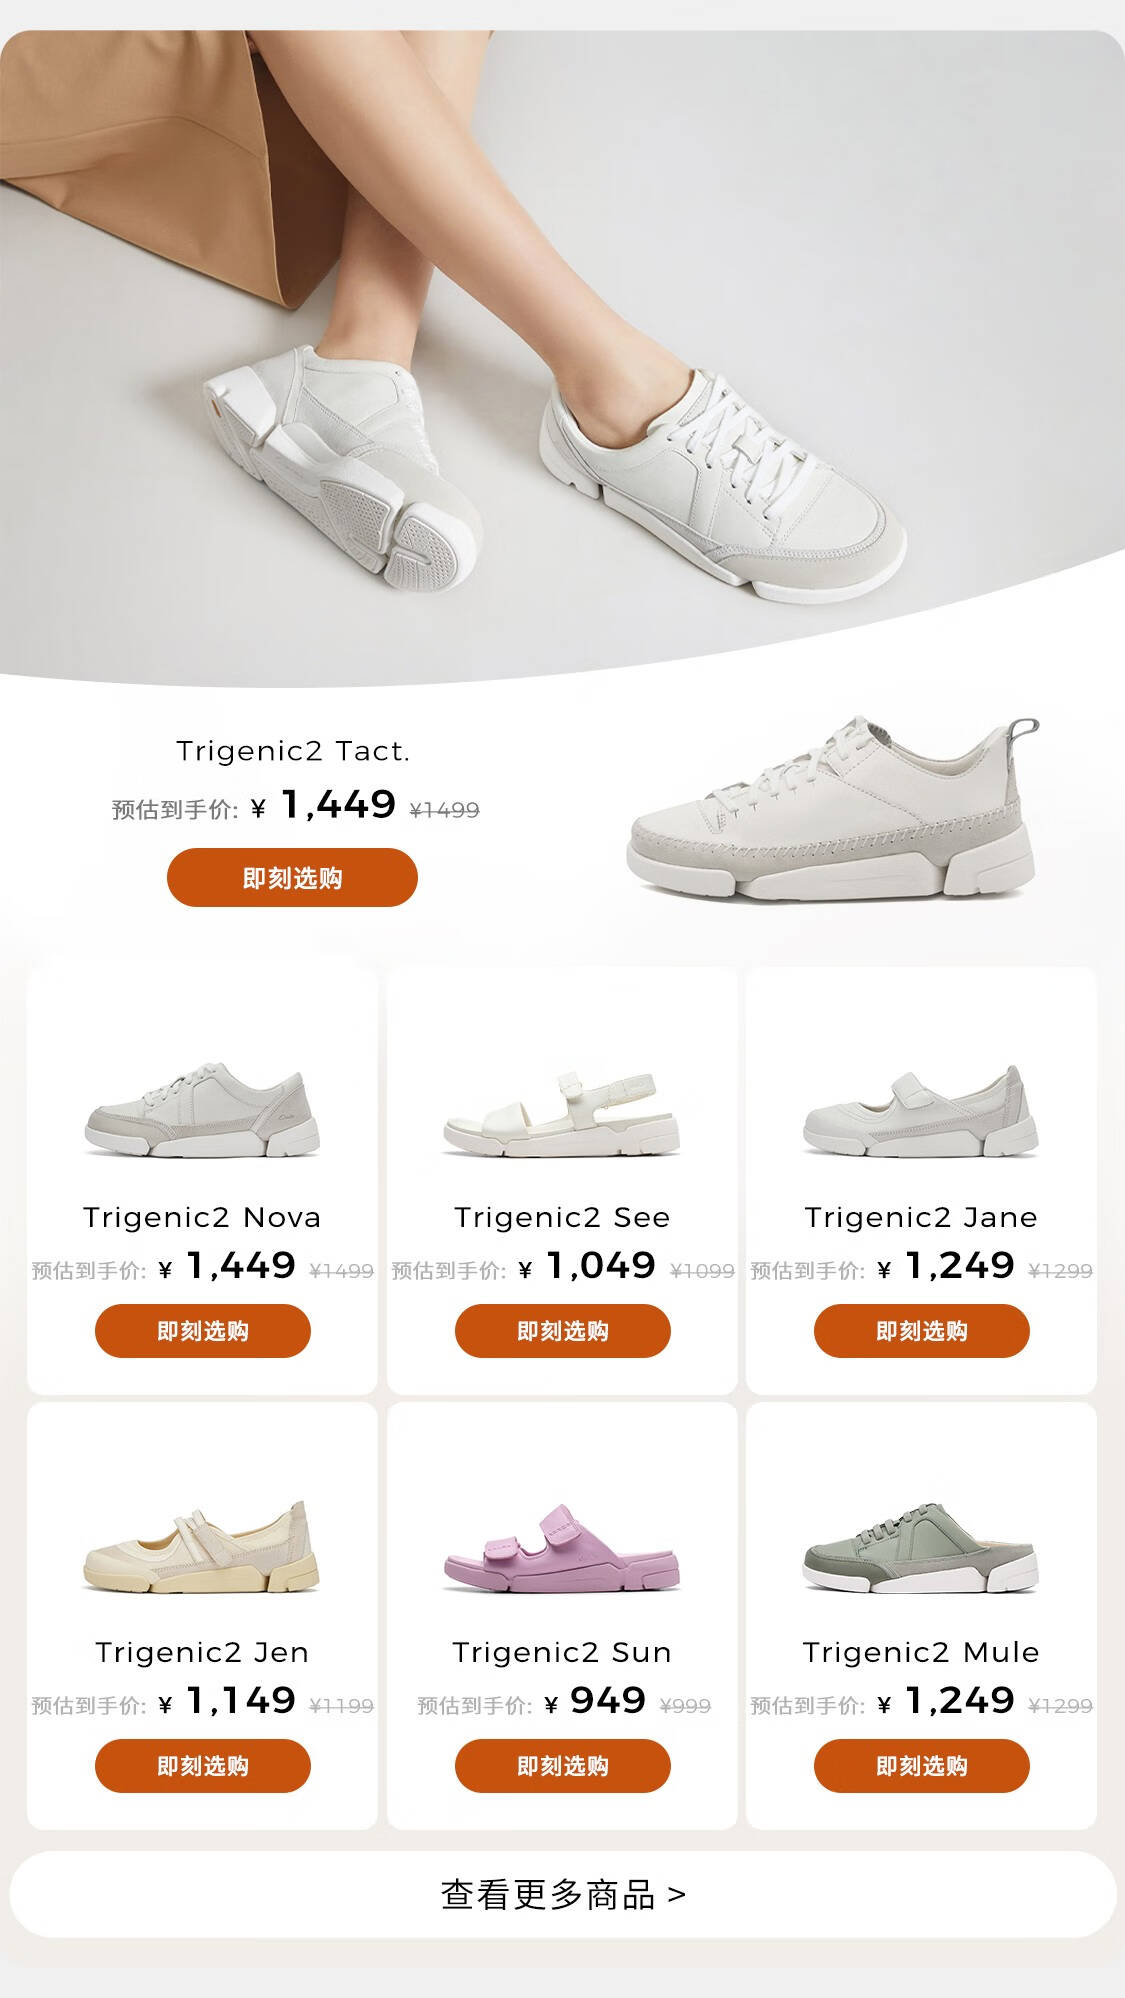Open the Trigenic2 Jane shoe thumbnail
Image resolution: width=1125 pixels, height=1998 pixels.
point(921,1112)
